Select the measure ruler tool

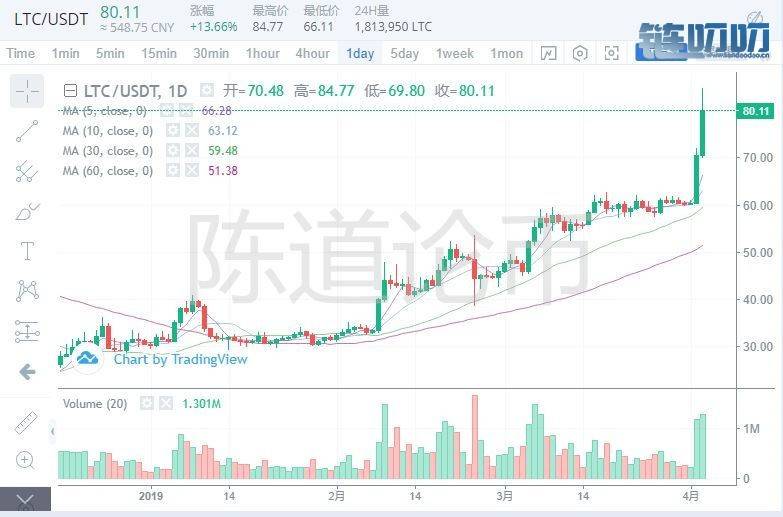tap(26, 422)
